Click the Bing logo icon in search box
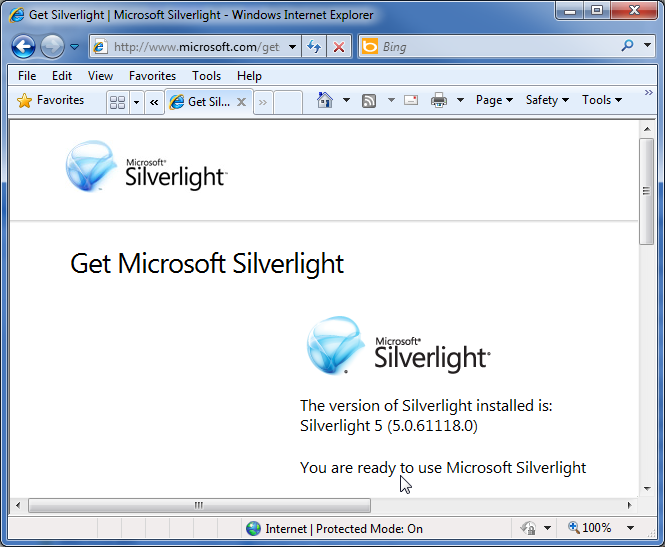The height and width of the screenshot is (547, 665). (x=369, y=46)
